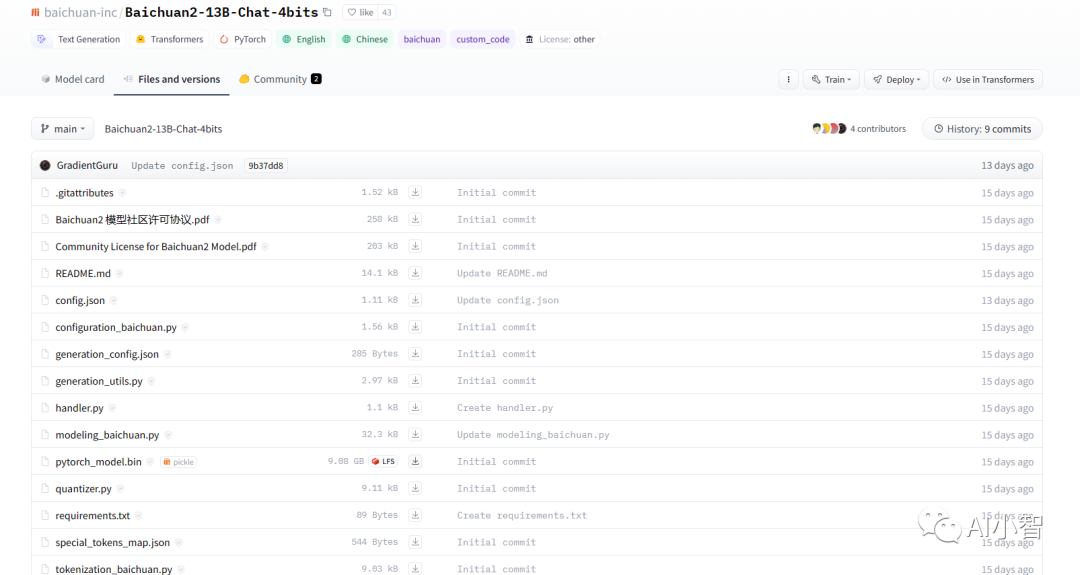The width and height of the screenshot is (1080, 575).
Task: Open Use in Transformers
Action: pyautogui.click(x=988, y=79)
